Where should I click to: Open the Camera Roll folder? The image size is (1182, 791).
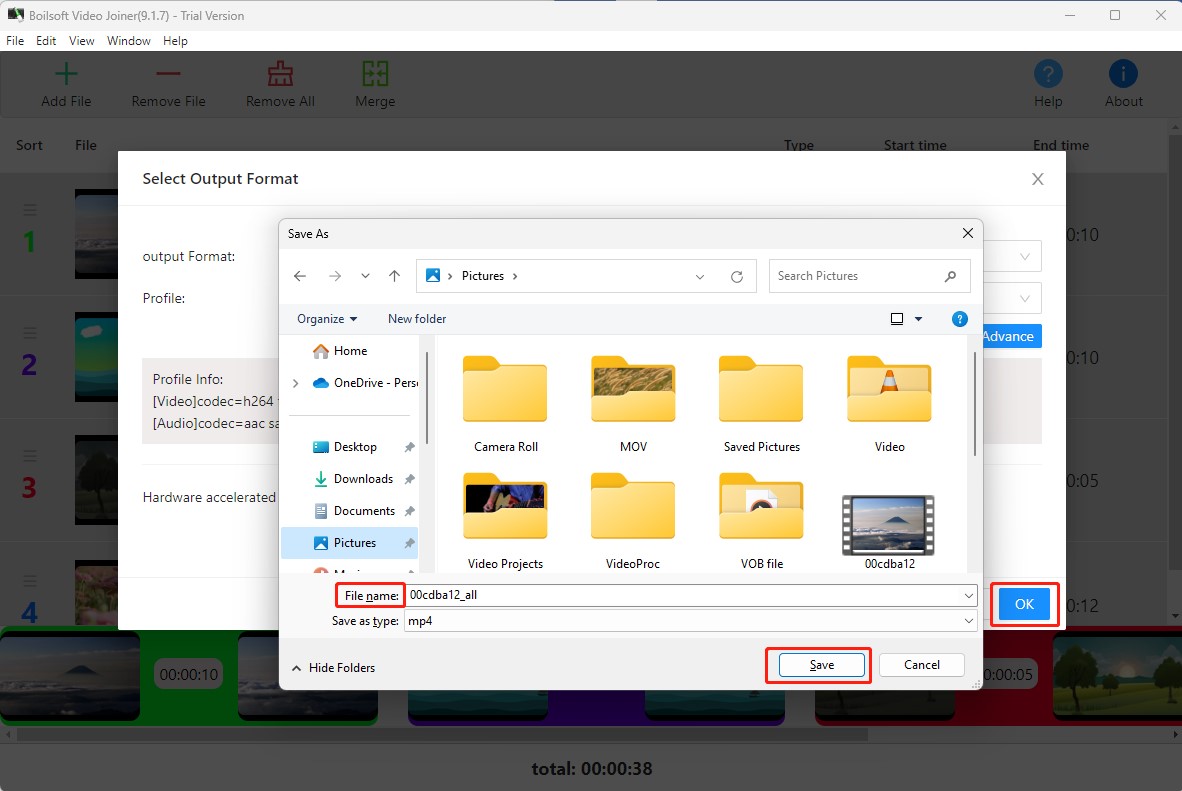click(505, 404)
